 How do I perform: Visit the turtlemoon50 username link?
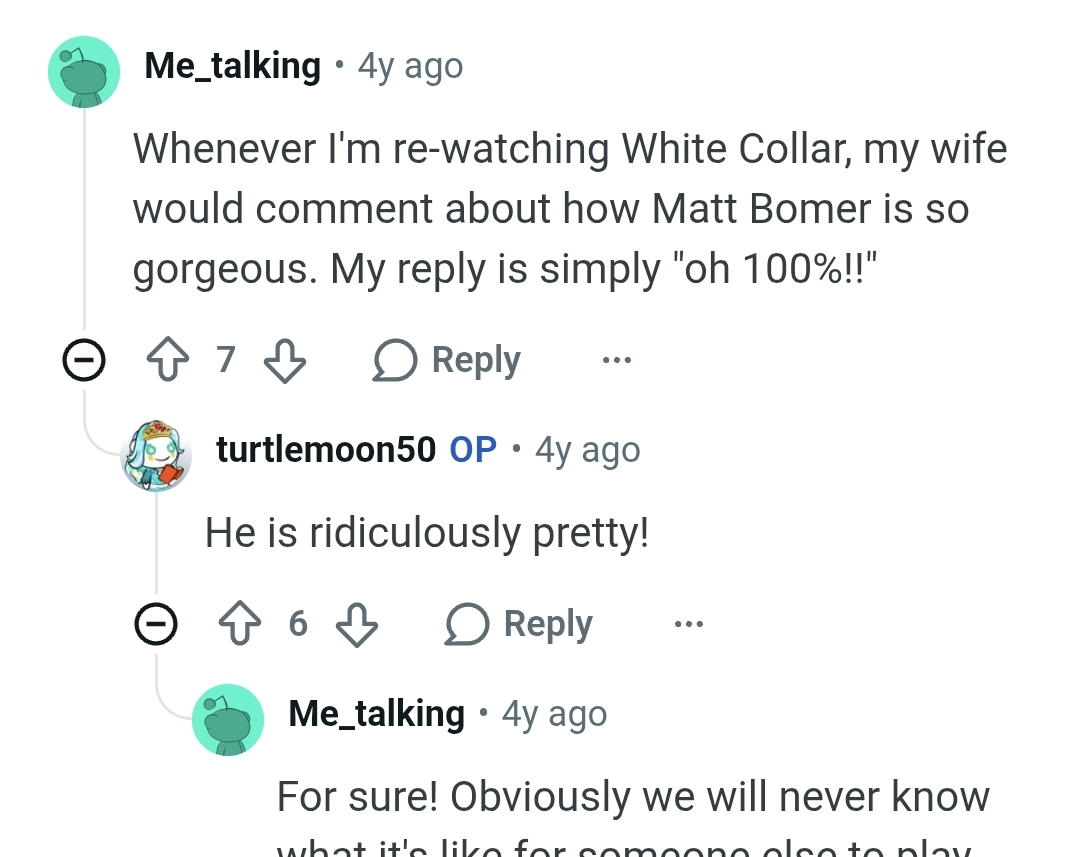[326, 449]
